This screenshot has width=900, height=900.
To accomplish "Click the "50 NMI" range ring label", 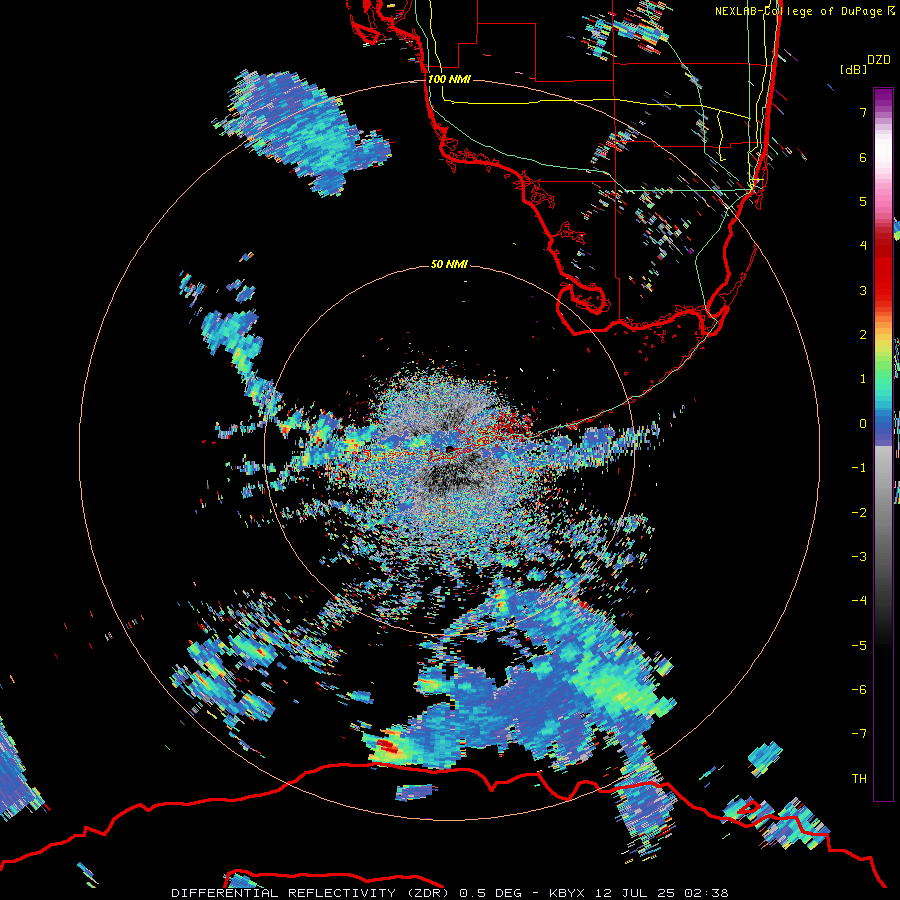I will [449, 264].
